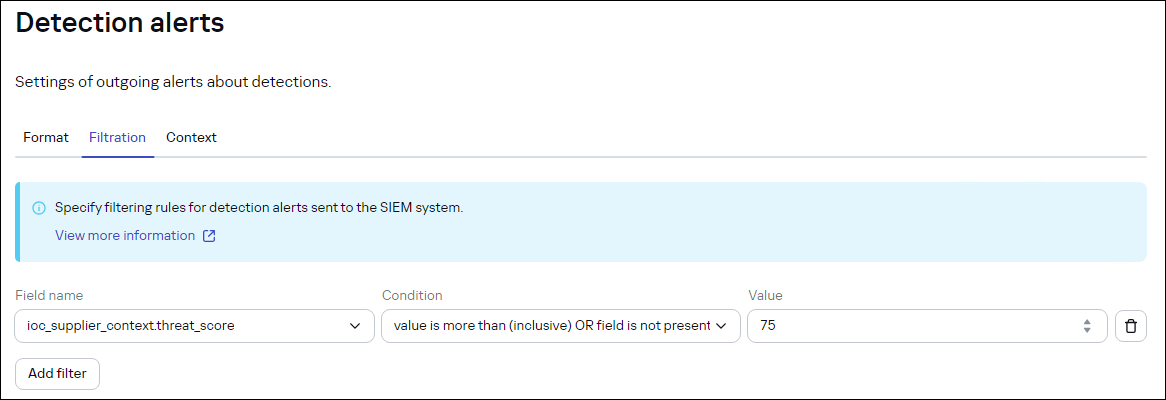Open the 'value is more than' condition dropdown
Image resolution: width=1166 pixels, height=400 pixels.
[552, 326]
